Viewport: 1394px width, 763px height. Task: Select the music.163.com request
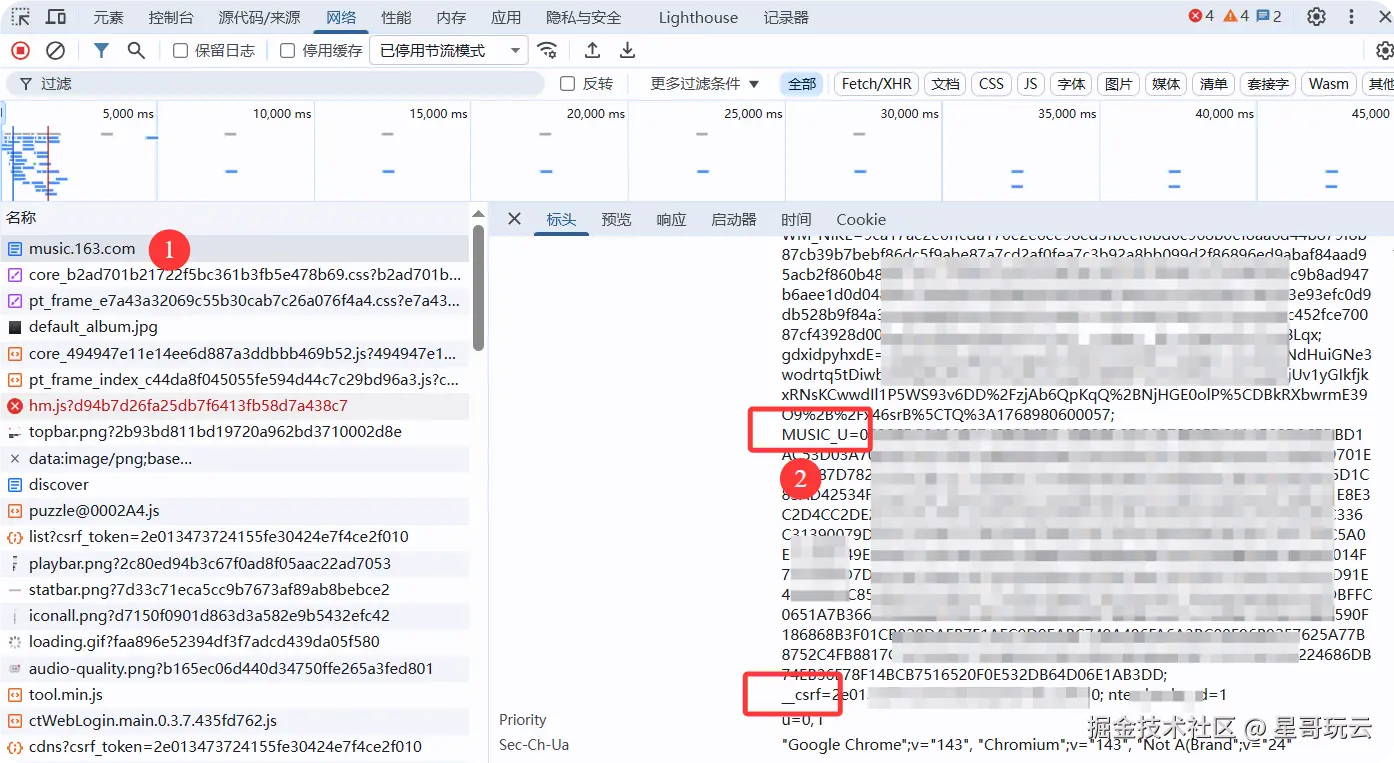tap(234, 248)
